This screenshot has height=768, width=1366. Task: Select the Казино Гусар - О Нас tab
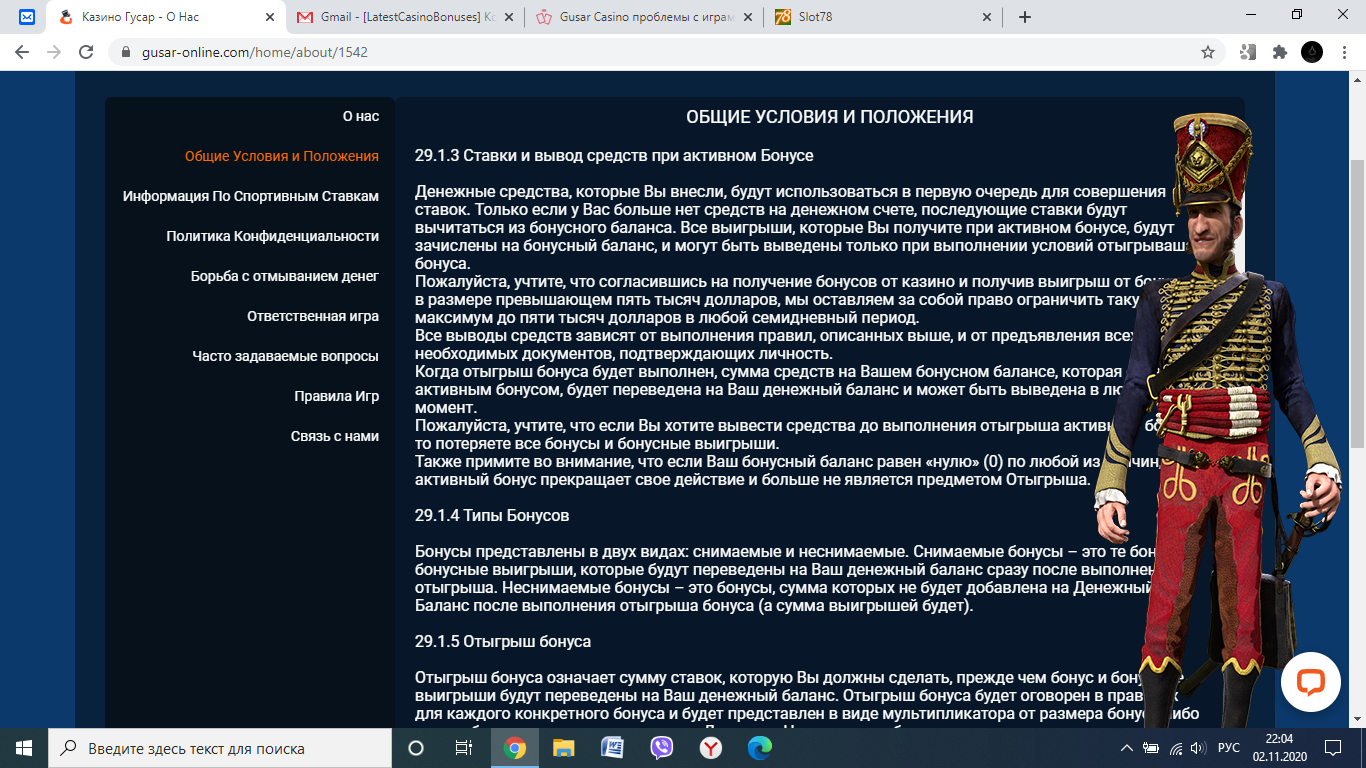[166, 17]
